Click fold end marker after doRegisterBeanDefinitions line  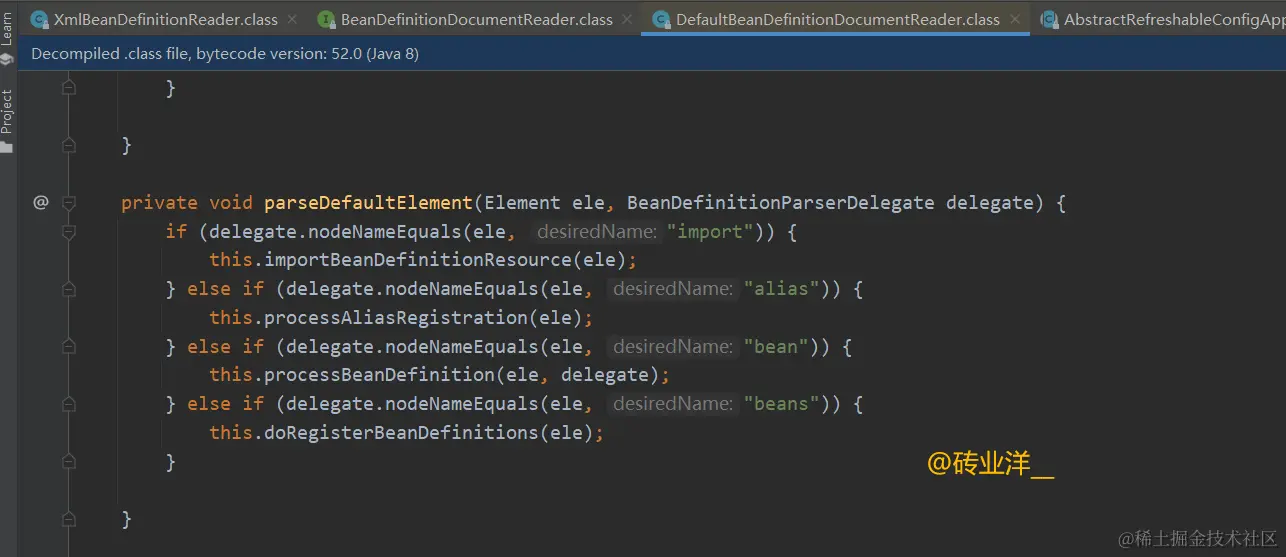pyautogui.click(x=69, y=462)
